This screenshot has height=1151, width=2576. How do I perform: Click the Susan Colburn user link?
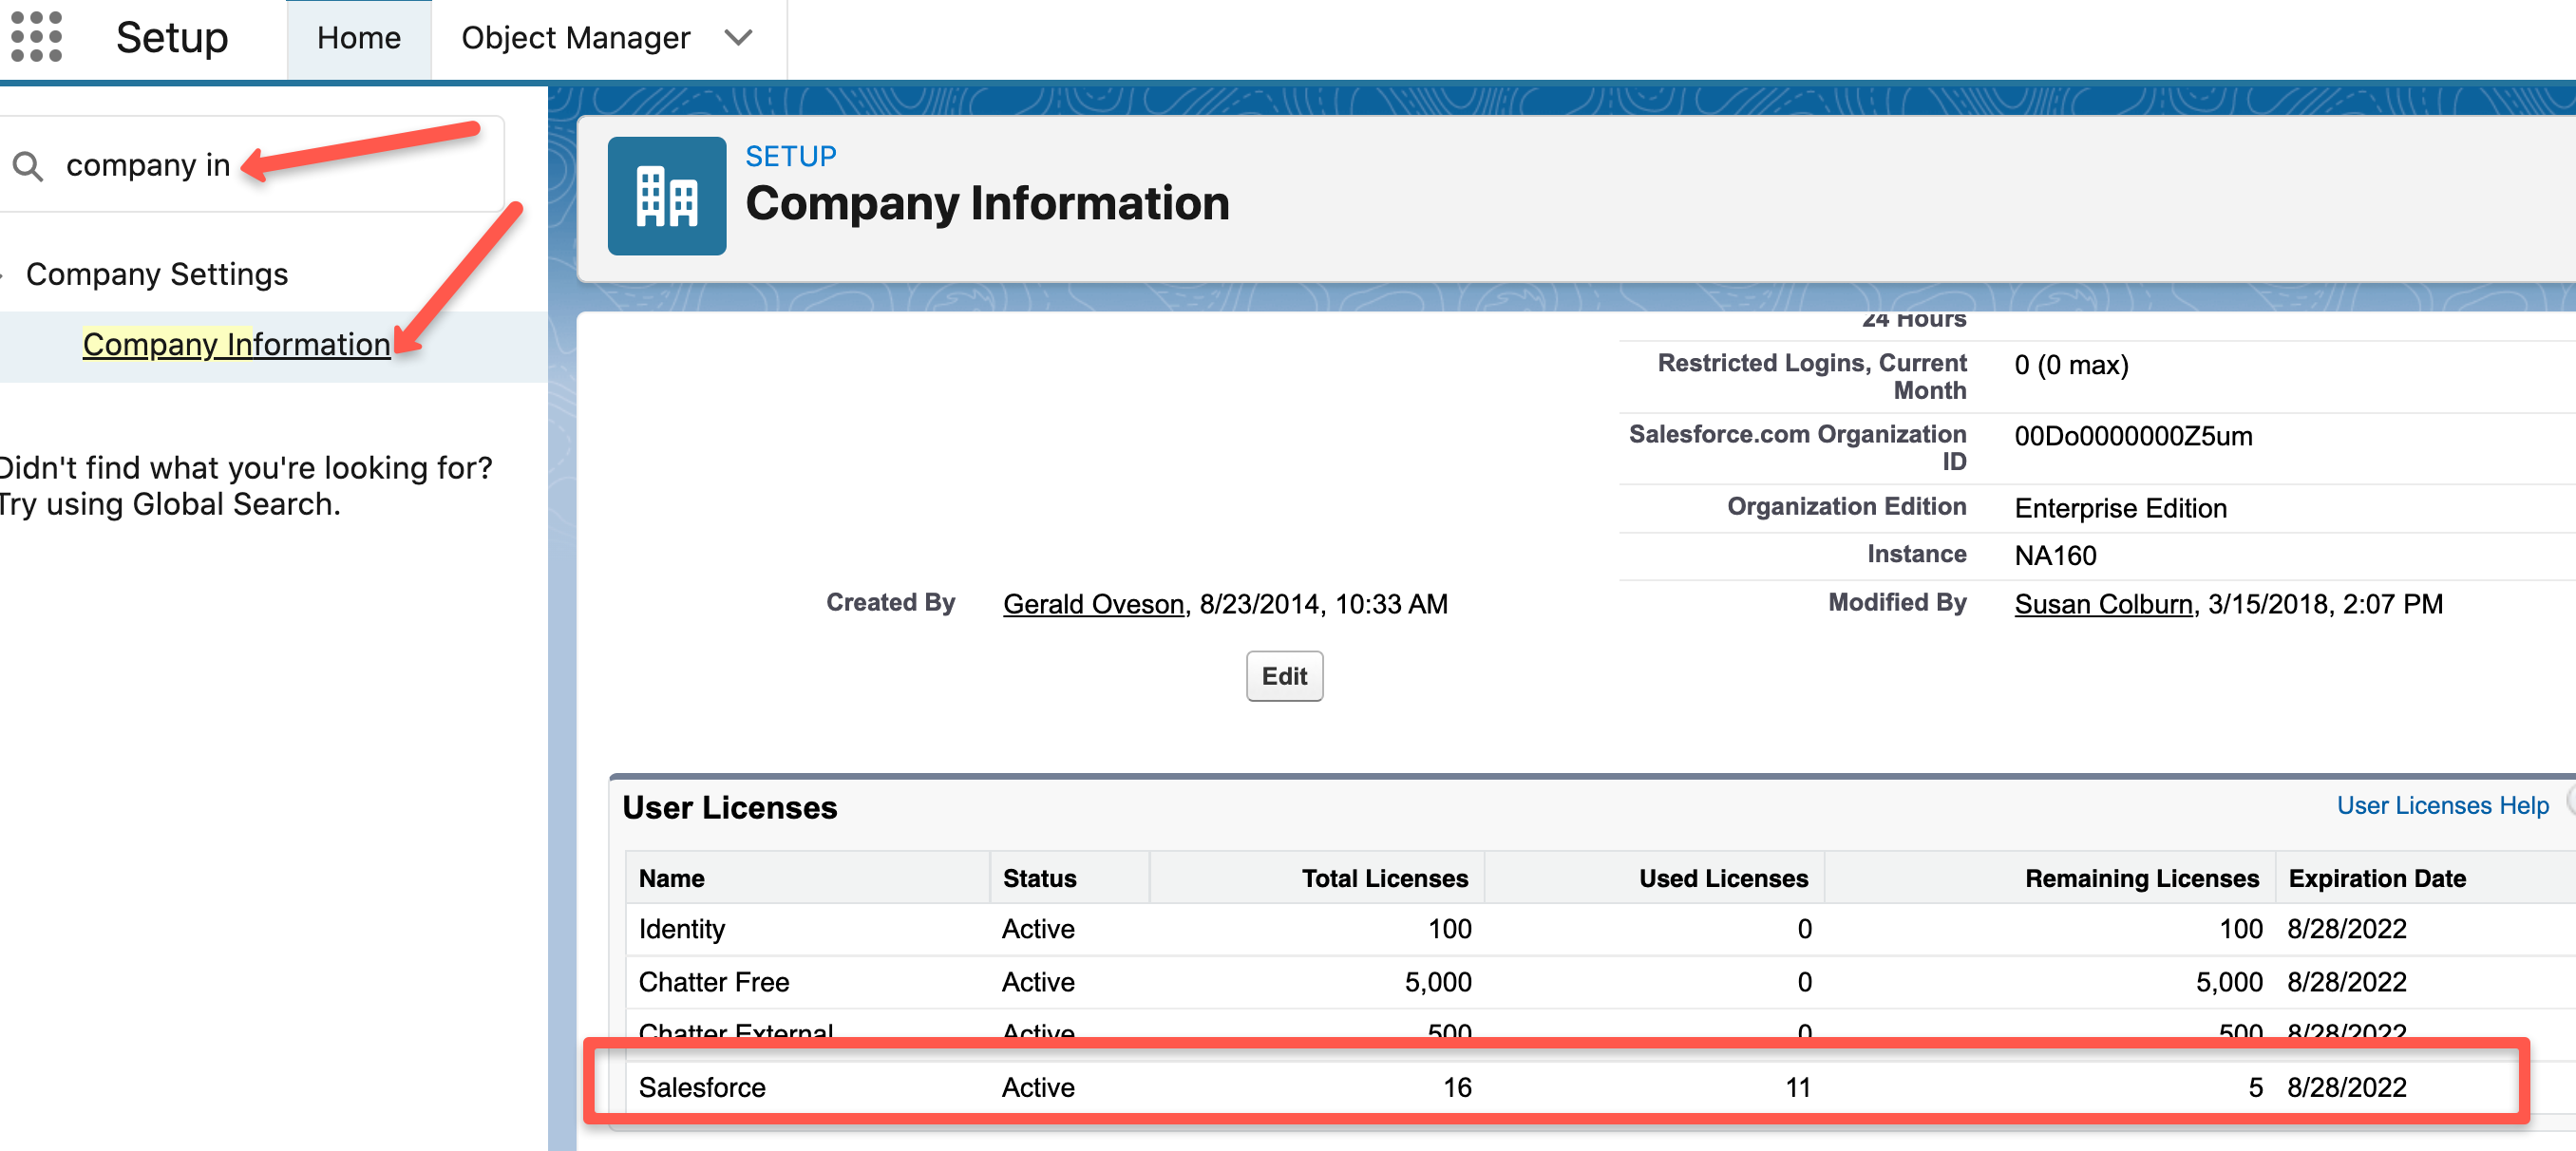tap(2101, 603)
